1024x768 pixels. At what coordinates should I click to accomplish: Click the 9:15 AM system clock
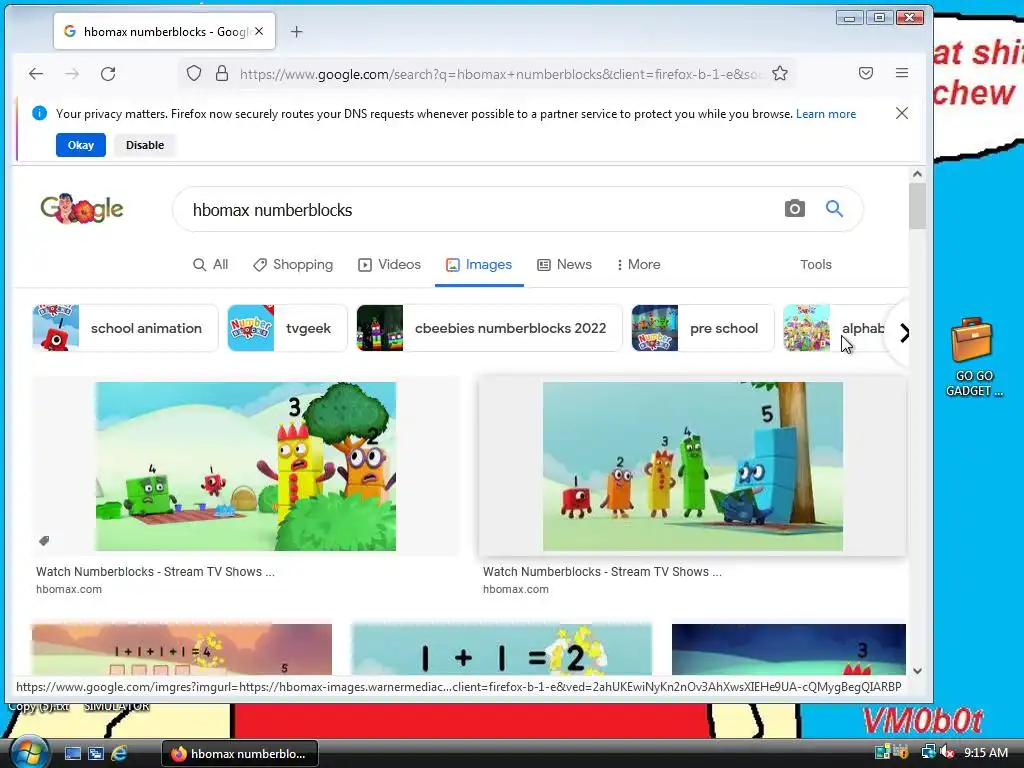click(x=985, y=752)
